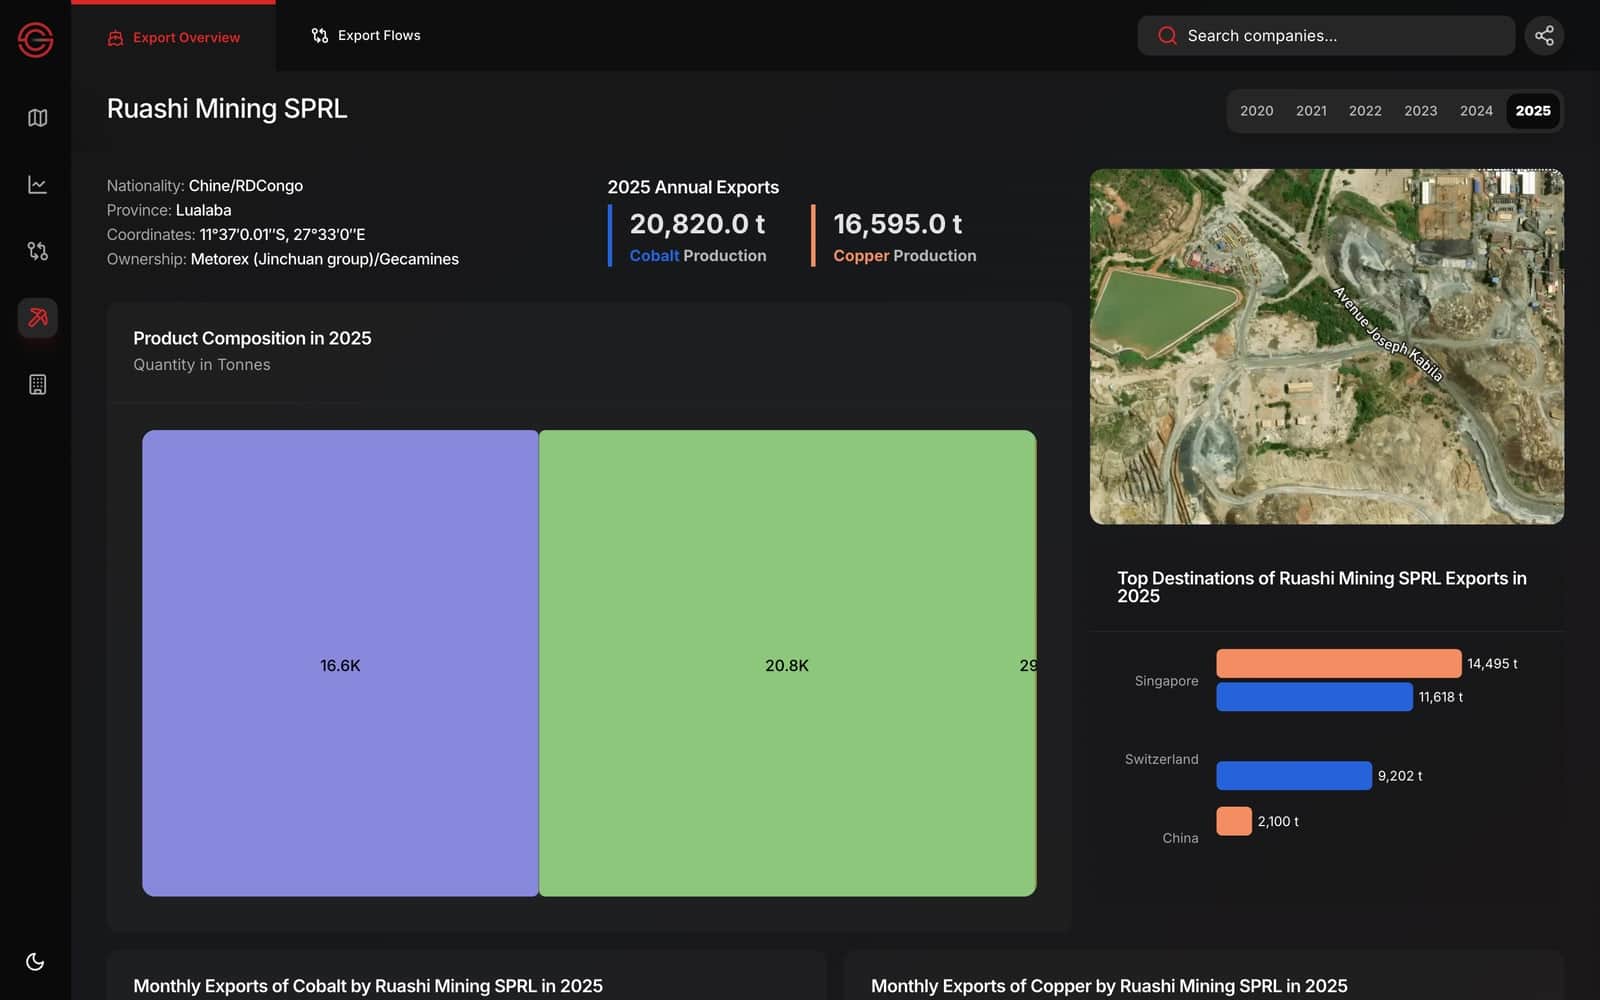
Task: Toggle dark mode moon icon
Action: pos(35,962)
